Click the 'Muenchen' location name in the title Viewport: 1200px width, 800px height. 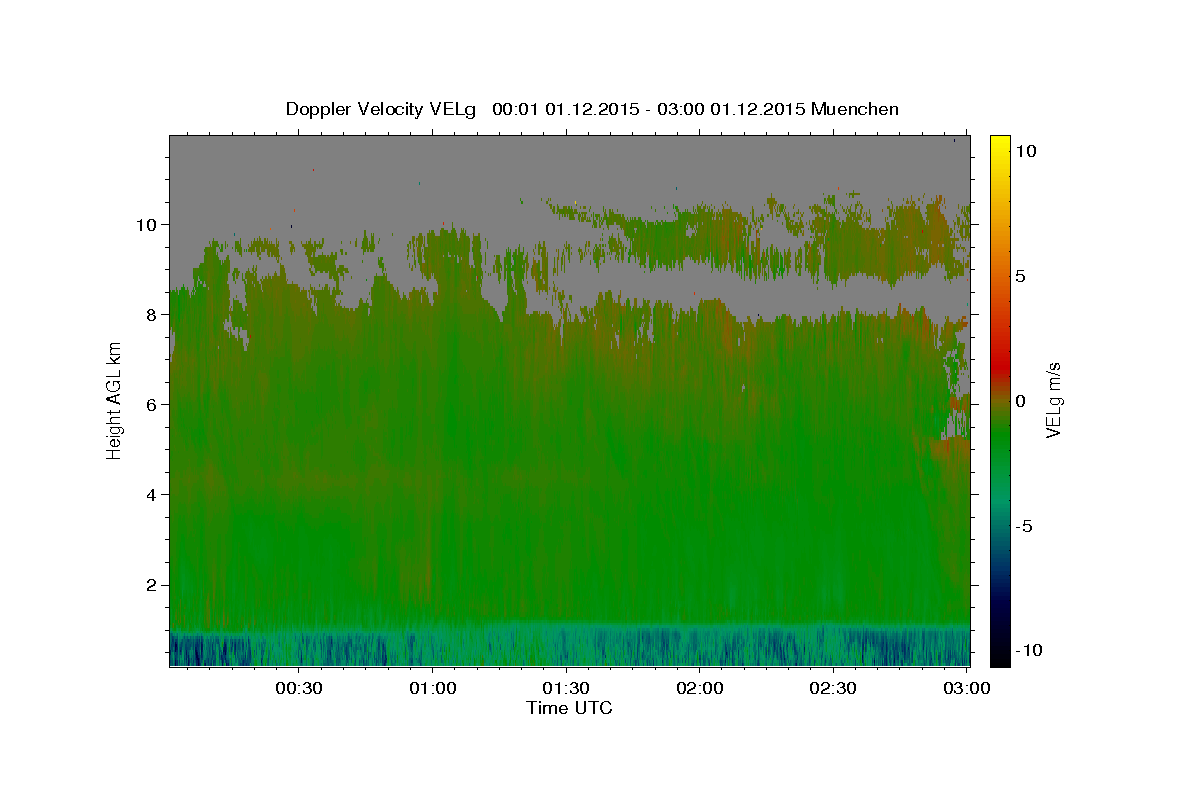click(x=855, y=109)
